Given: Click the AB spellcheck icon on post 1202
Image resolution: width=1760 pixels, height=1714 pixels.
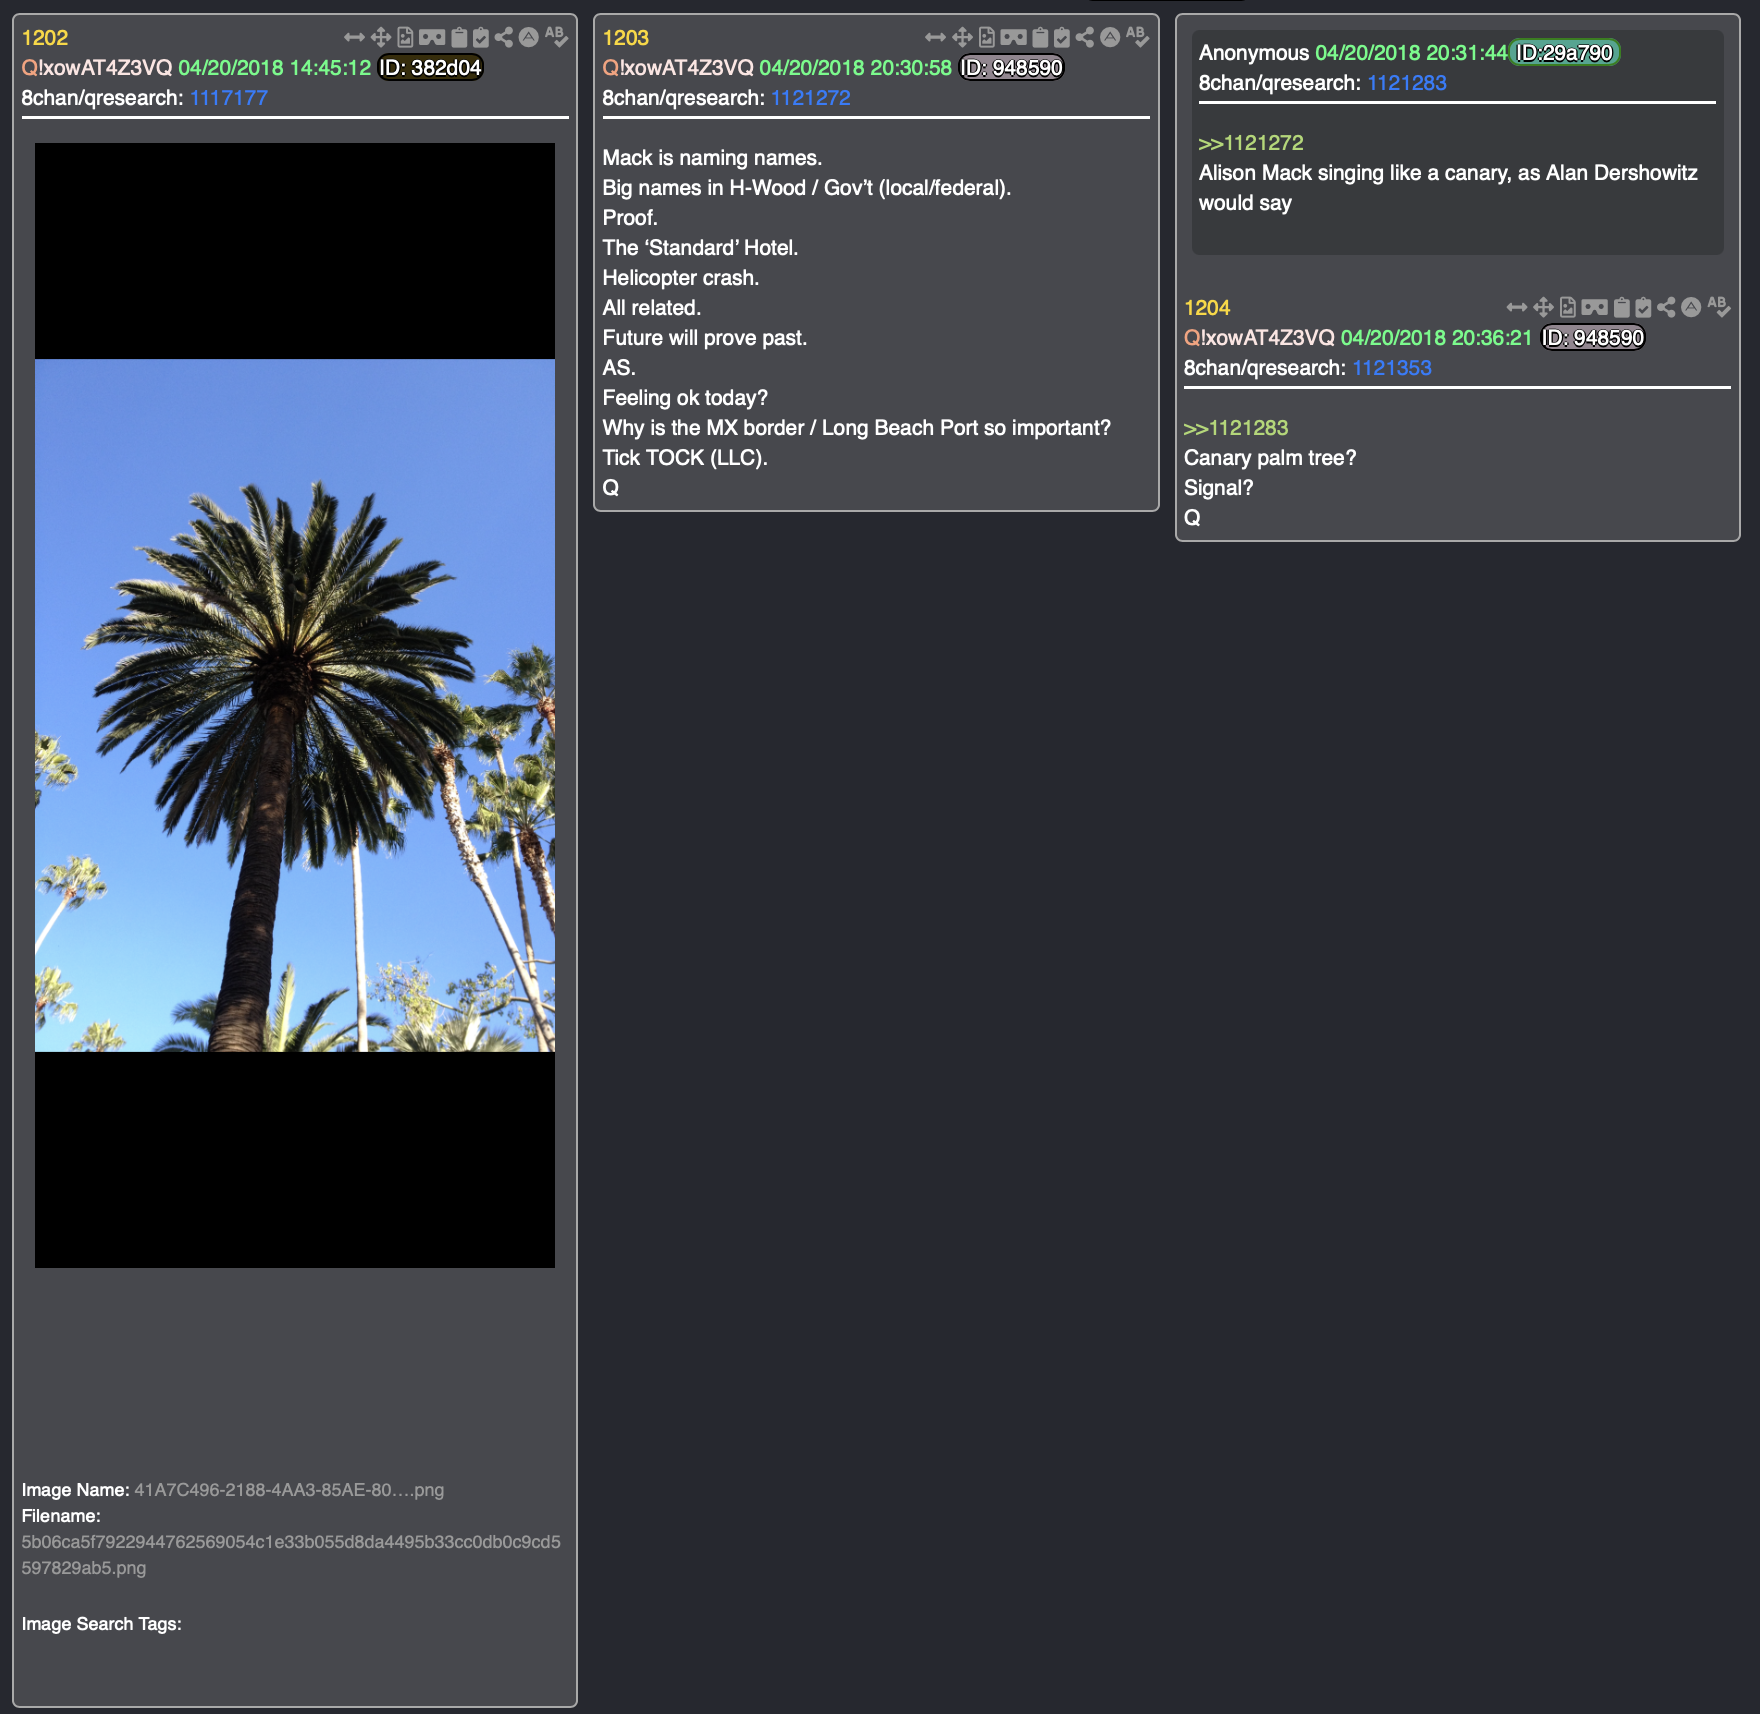Looking at the screenshot, I should coord(556,37).
